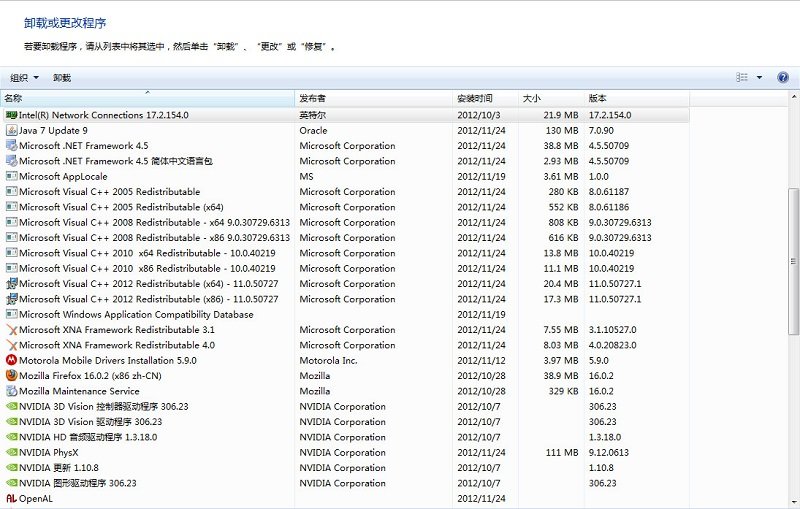Image resolution: width=800 pixels, height=509 pixels.
Task: Click install date 2012/11/12
Action: (x=481, y=361)
